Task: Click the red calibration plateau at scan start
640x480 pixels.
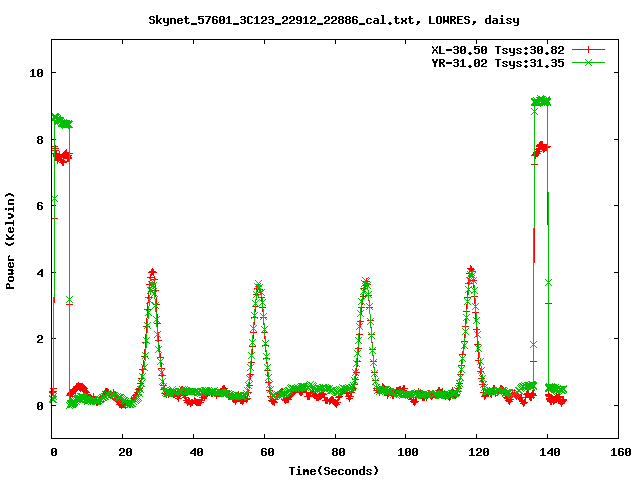Action: (x=62, y=156)
